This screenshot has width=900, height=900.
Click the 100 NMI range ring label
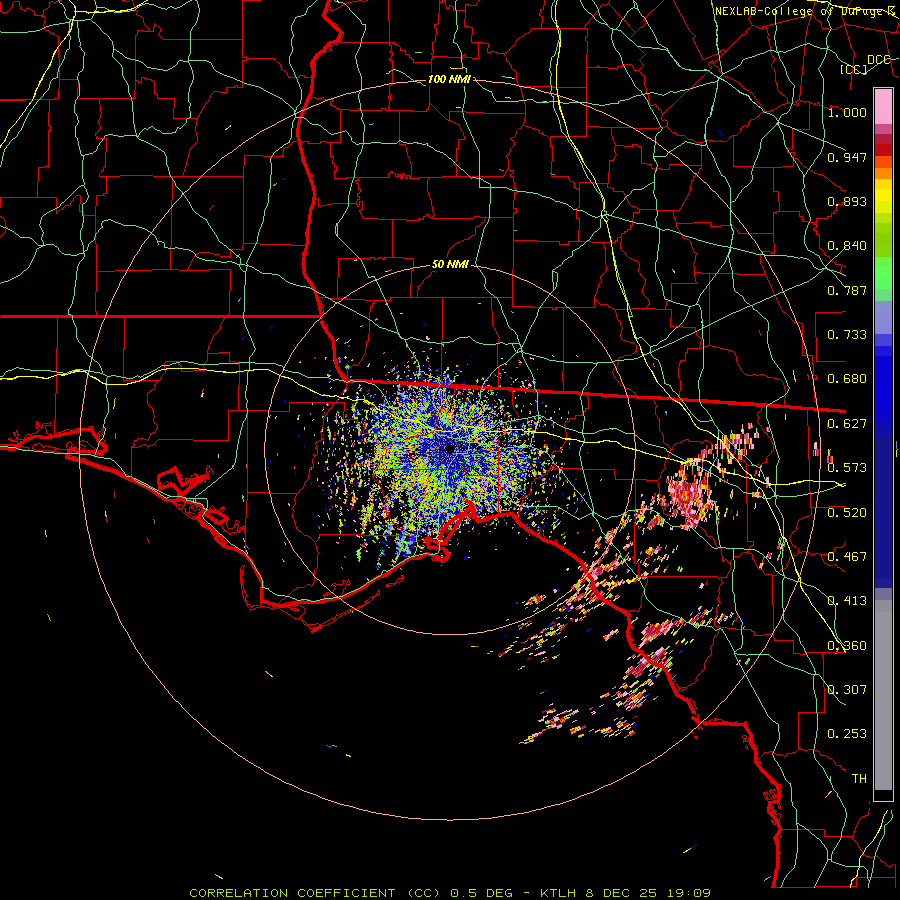(x=449, y=79)
